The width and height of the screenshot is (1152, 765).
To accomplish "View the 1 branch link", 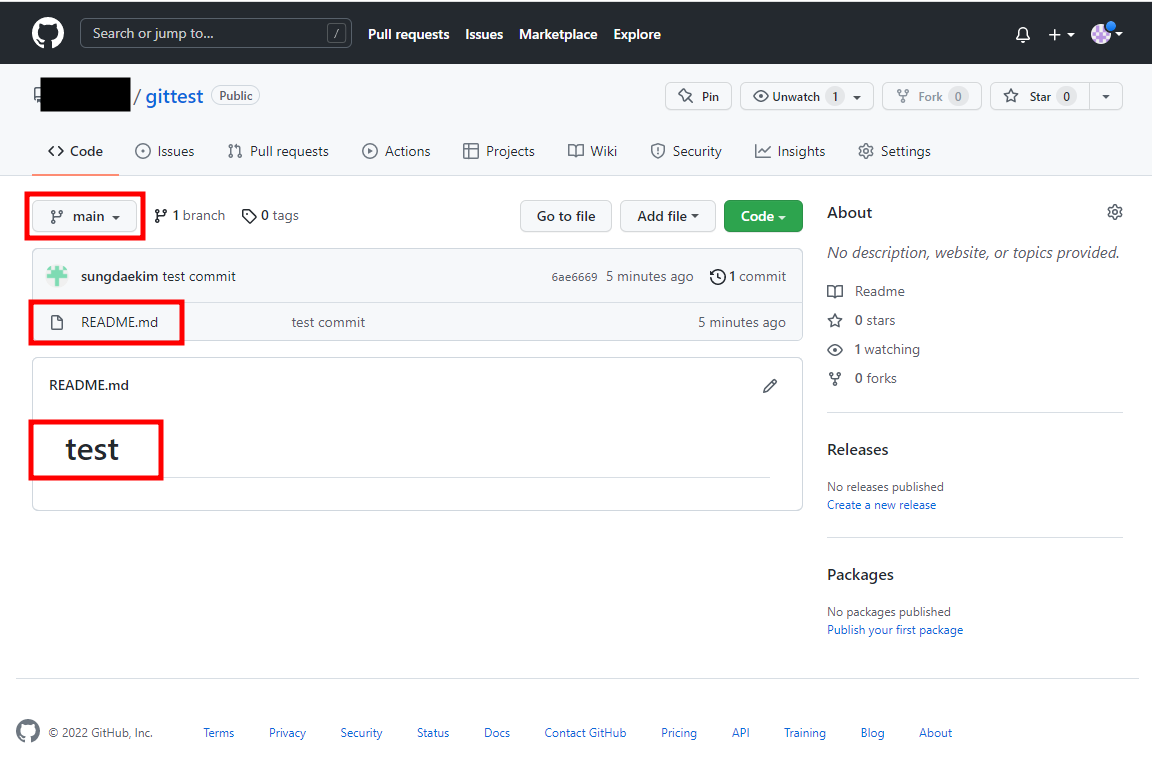I will [x=190, y=215].
